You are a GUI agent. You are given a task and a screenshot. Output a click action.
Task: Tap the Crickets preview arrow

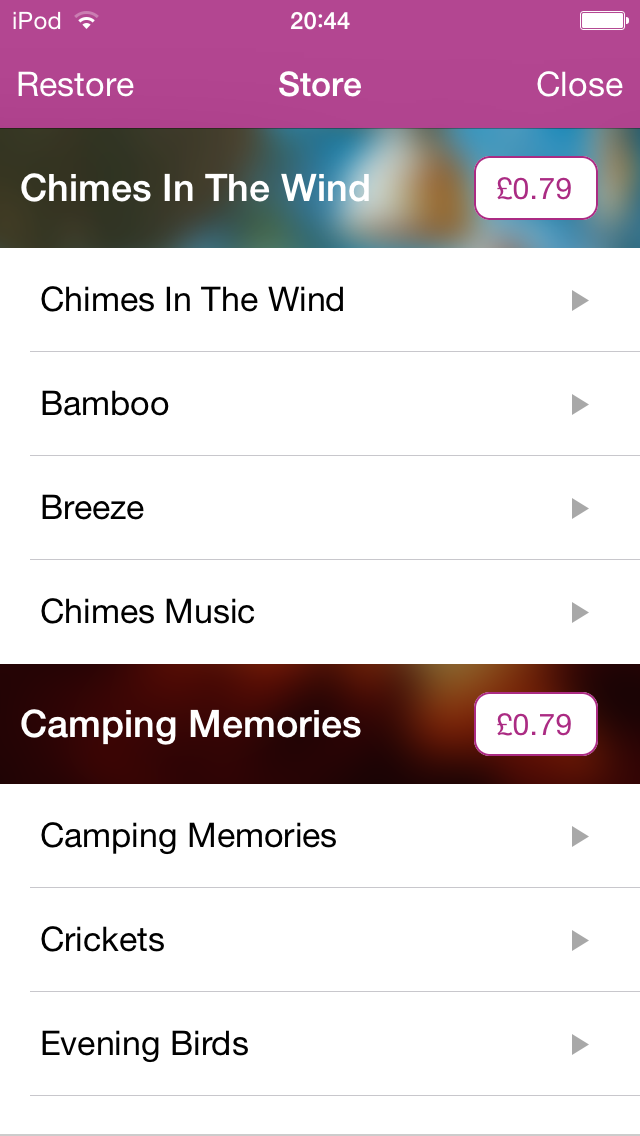tap(579, 940)
